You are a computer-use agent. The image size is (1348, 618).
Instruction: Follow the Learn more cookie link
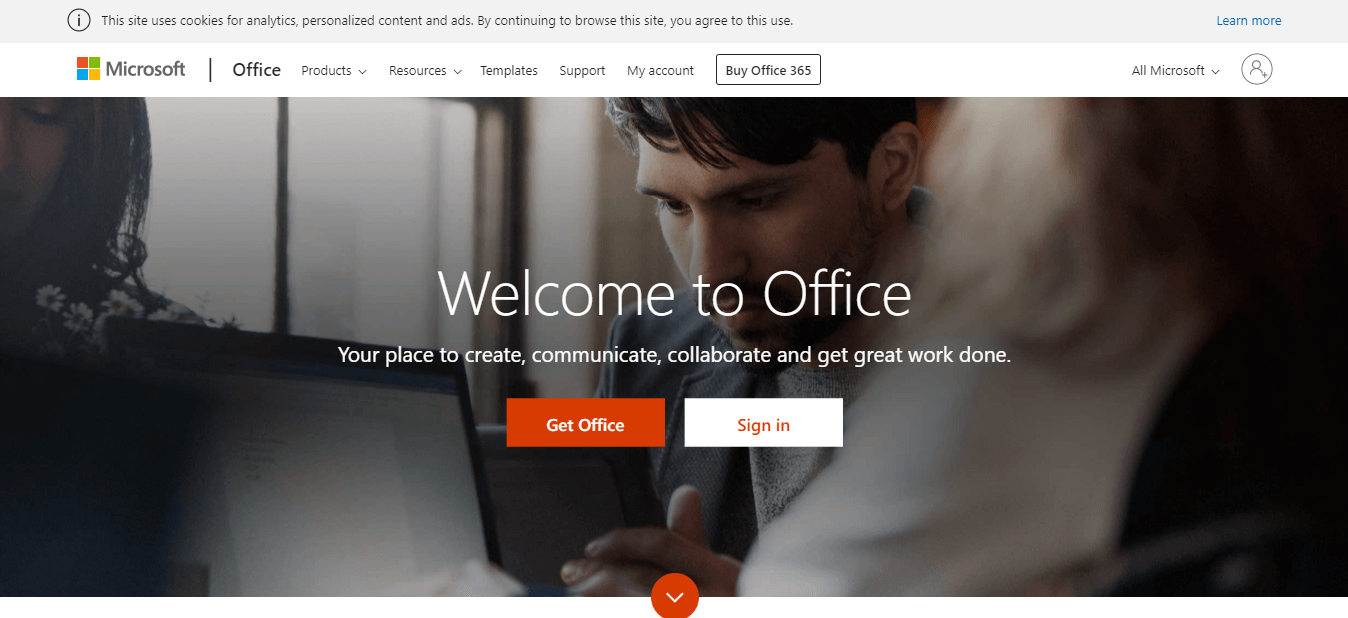[1248, 21]
